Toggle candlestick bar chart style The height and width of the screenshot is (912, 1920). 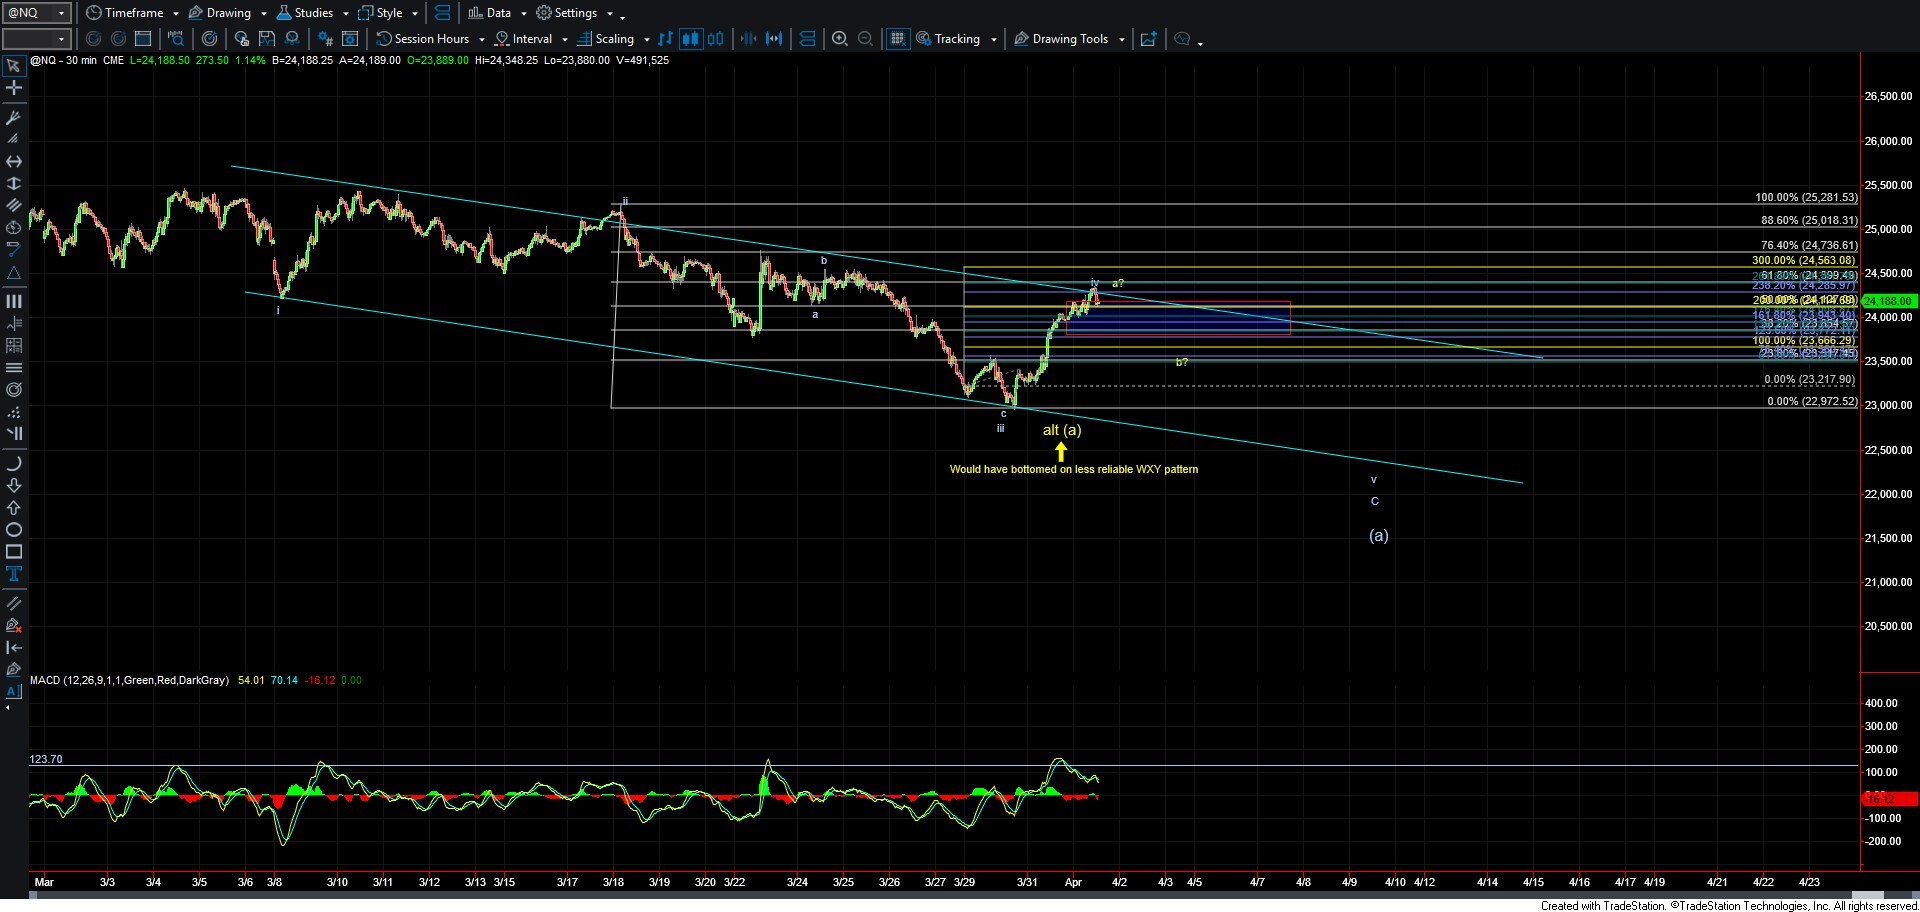tap(690, 39)
